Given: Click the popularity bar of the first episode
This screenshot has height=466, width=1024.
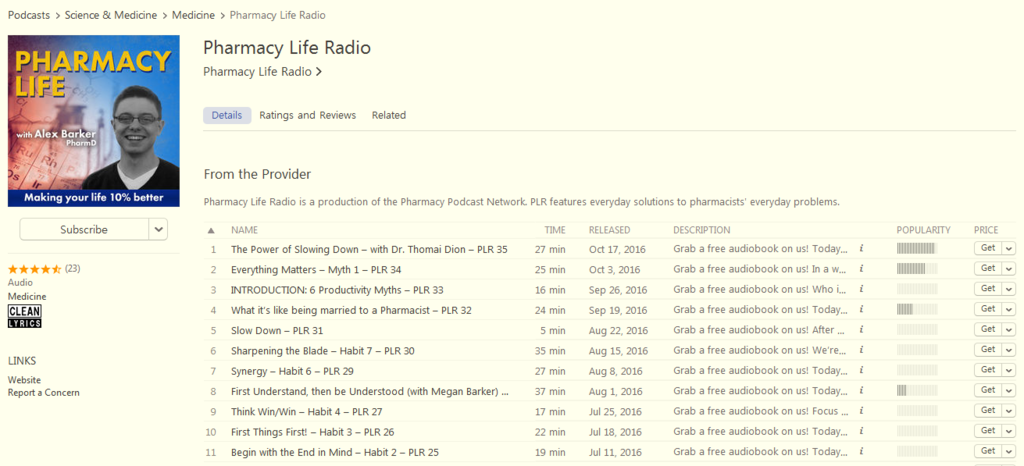Looking at the screenshot, I should click(916, 249).
